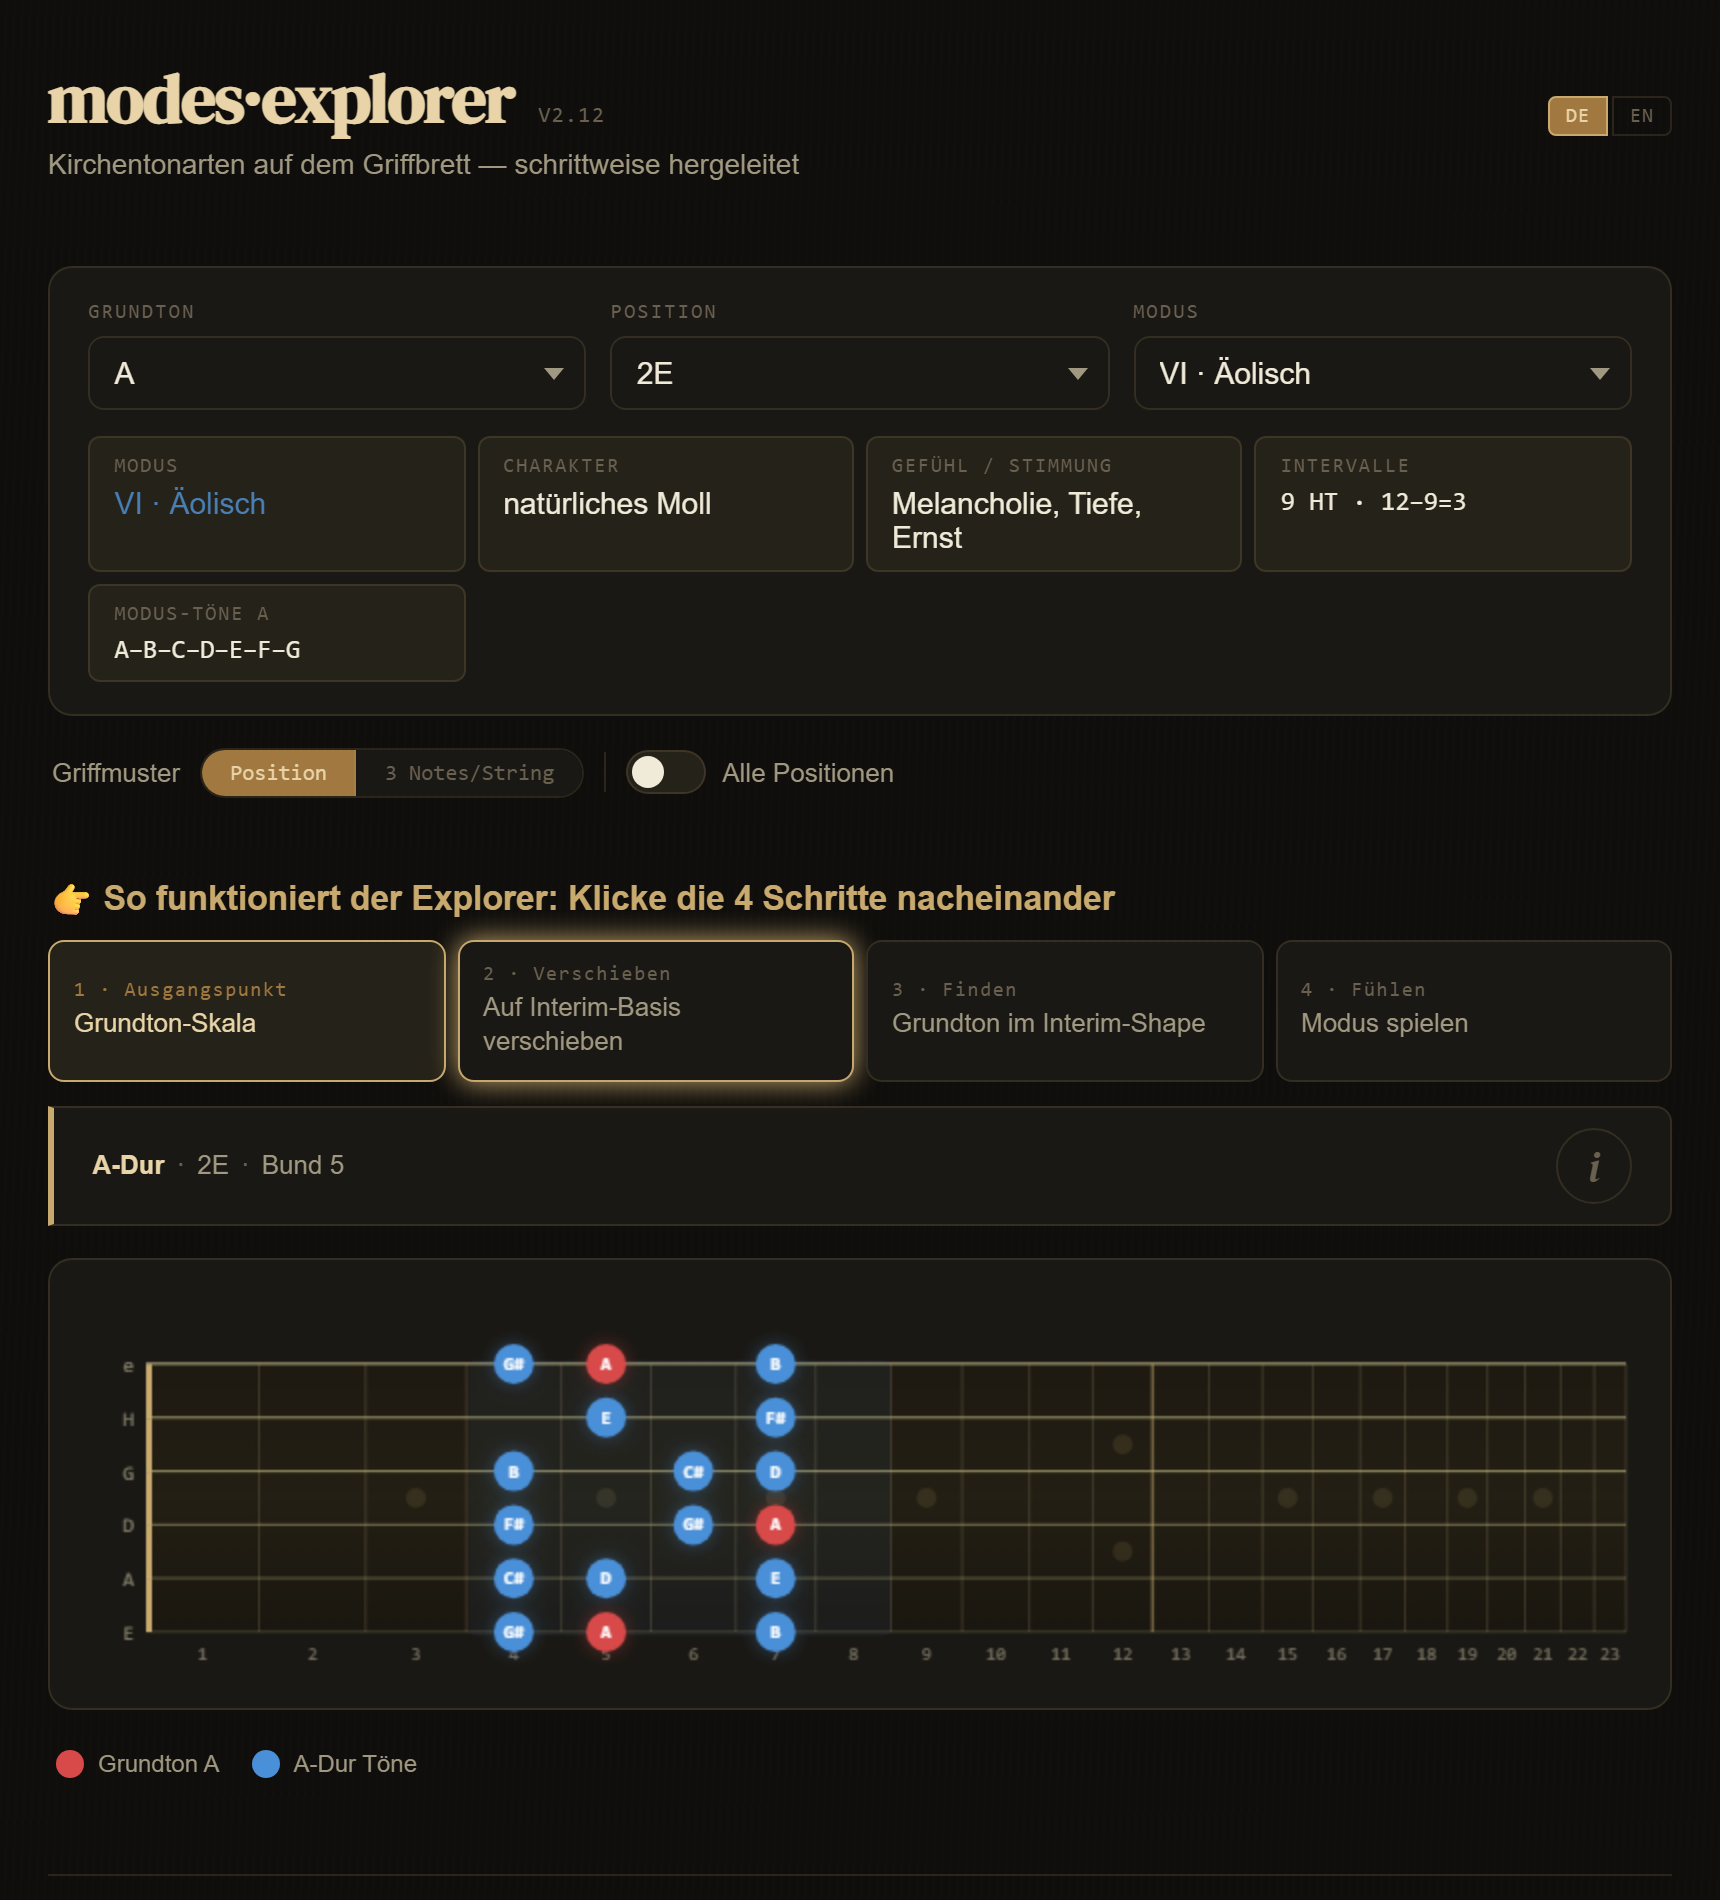The image size is (1720, 1900).
Task: Click the blue E note on H string
Action: tap(606, 1418)
